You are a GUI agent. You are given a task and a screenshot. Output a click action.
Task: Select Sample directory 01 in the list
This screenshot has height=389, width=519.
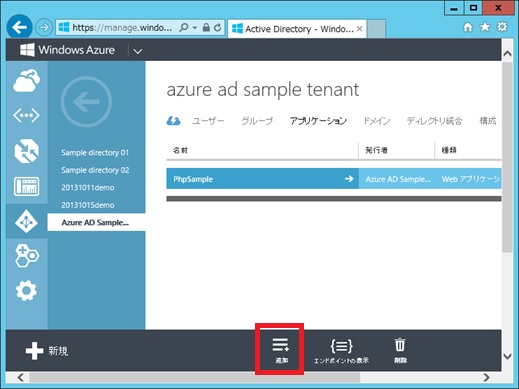point(95,153)
